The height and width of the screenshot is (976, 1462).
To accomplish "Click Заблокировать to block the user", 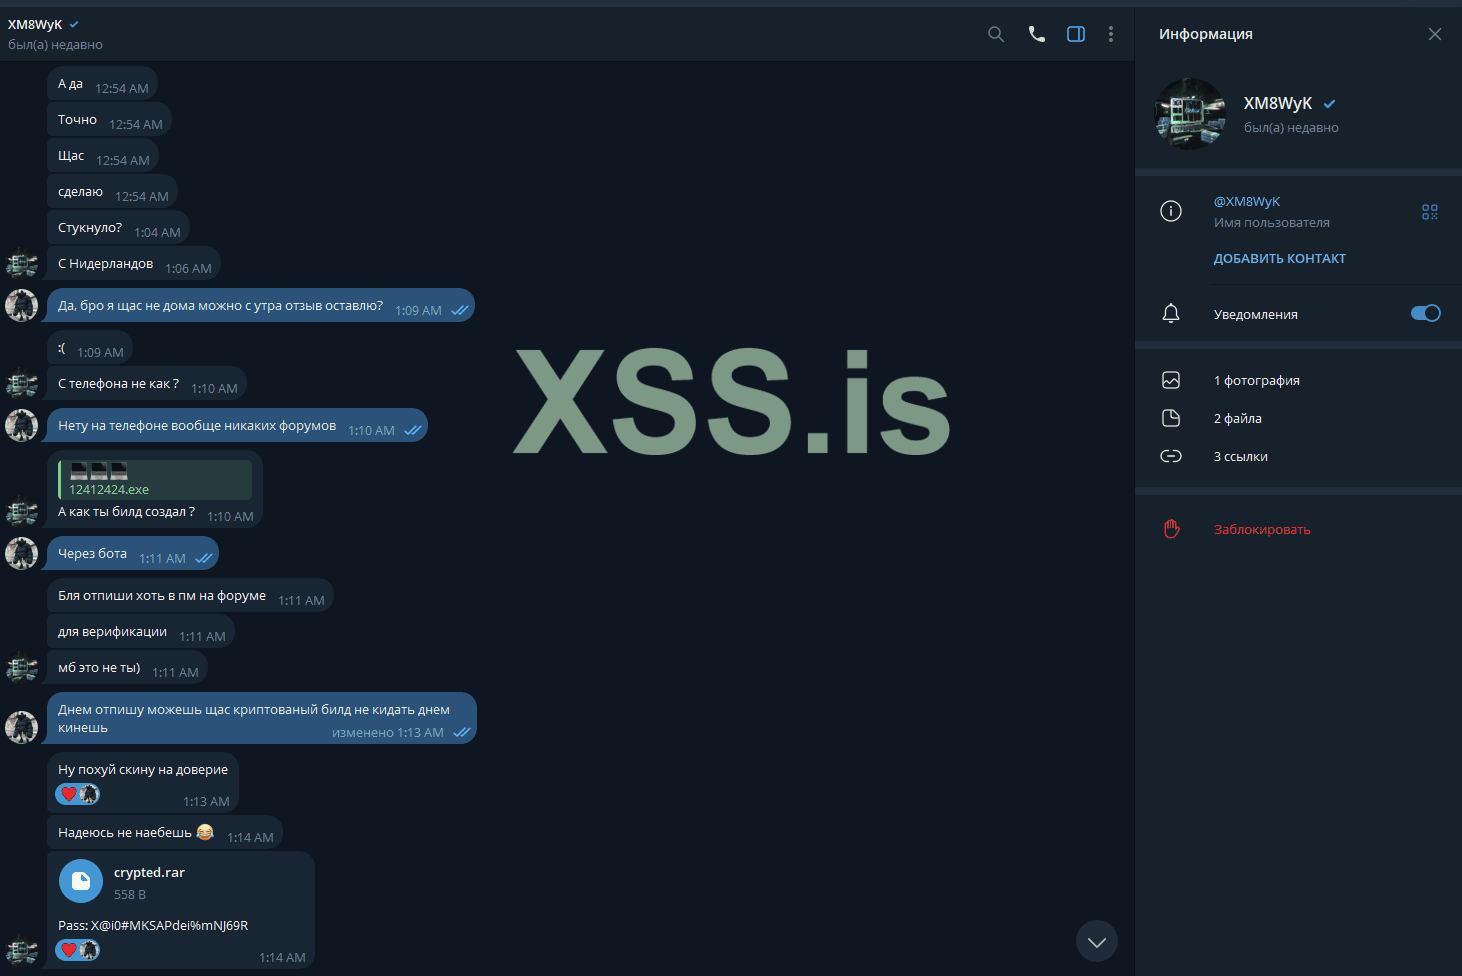I will [x=1262, y=529].
